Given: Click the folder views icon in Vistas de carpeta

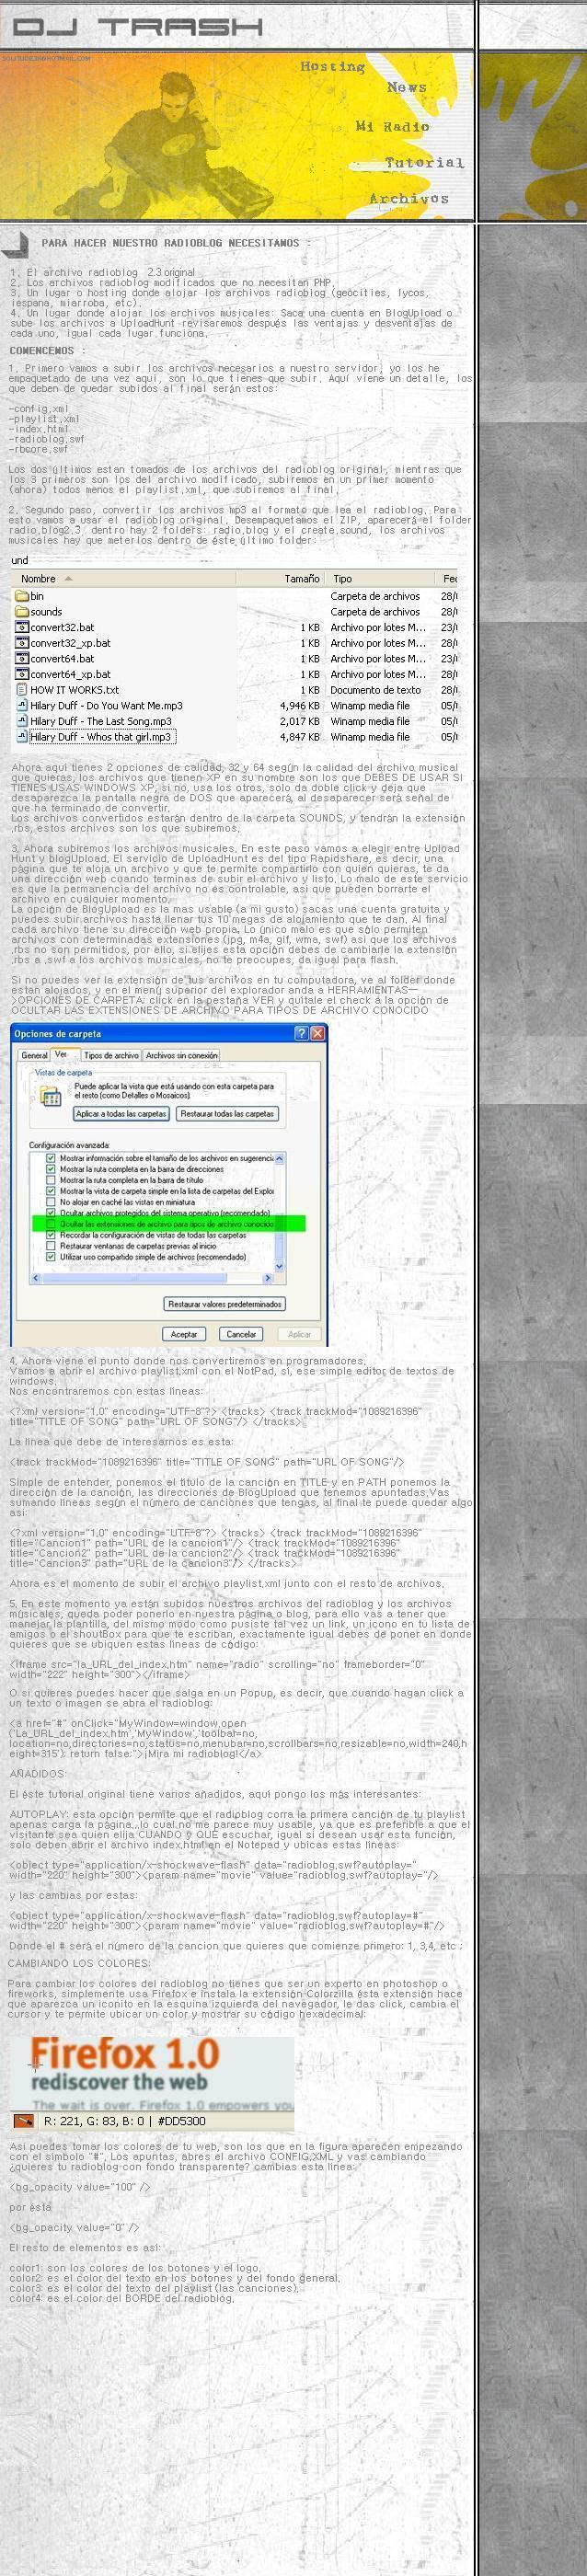Looking at the screenshot, I should (50, 1097).
